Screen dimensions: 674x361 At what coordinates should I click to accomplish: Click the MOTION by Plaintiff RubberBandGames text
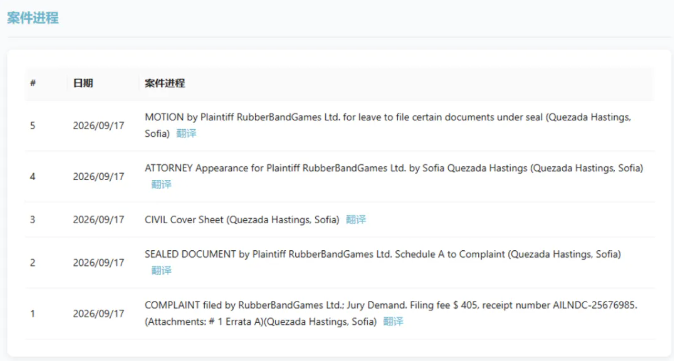[x=388, y=125]
